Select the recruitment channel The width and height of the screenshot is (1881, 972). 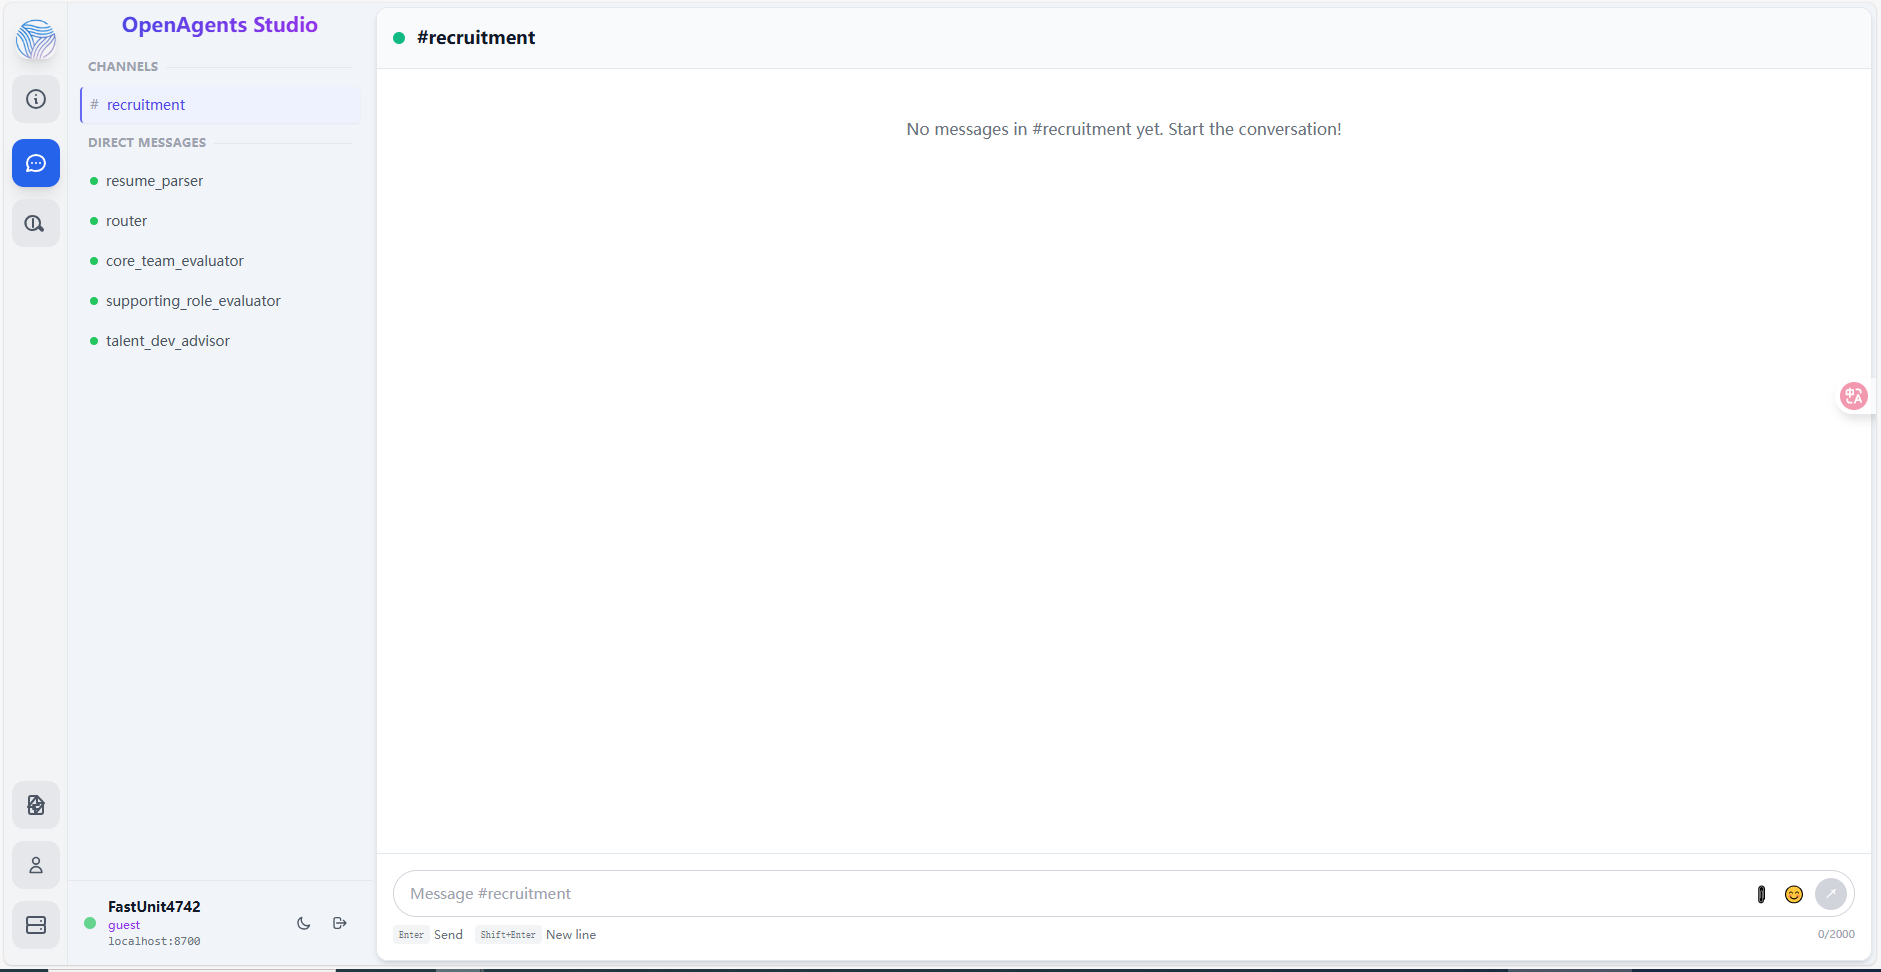221,105
